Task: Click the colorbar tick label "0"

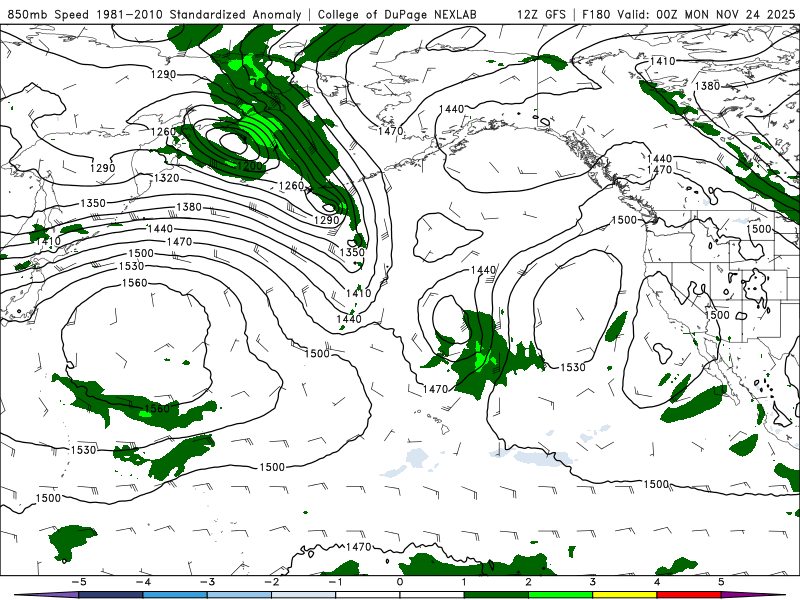Action: [400, 582]
